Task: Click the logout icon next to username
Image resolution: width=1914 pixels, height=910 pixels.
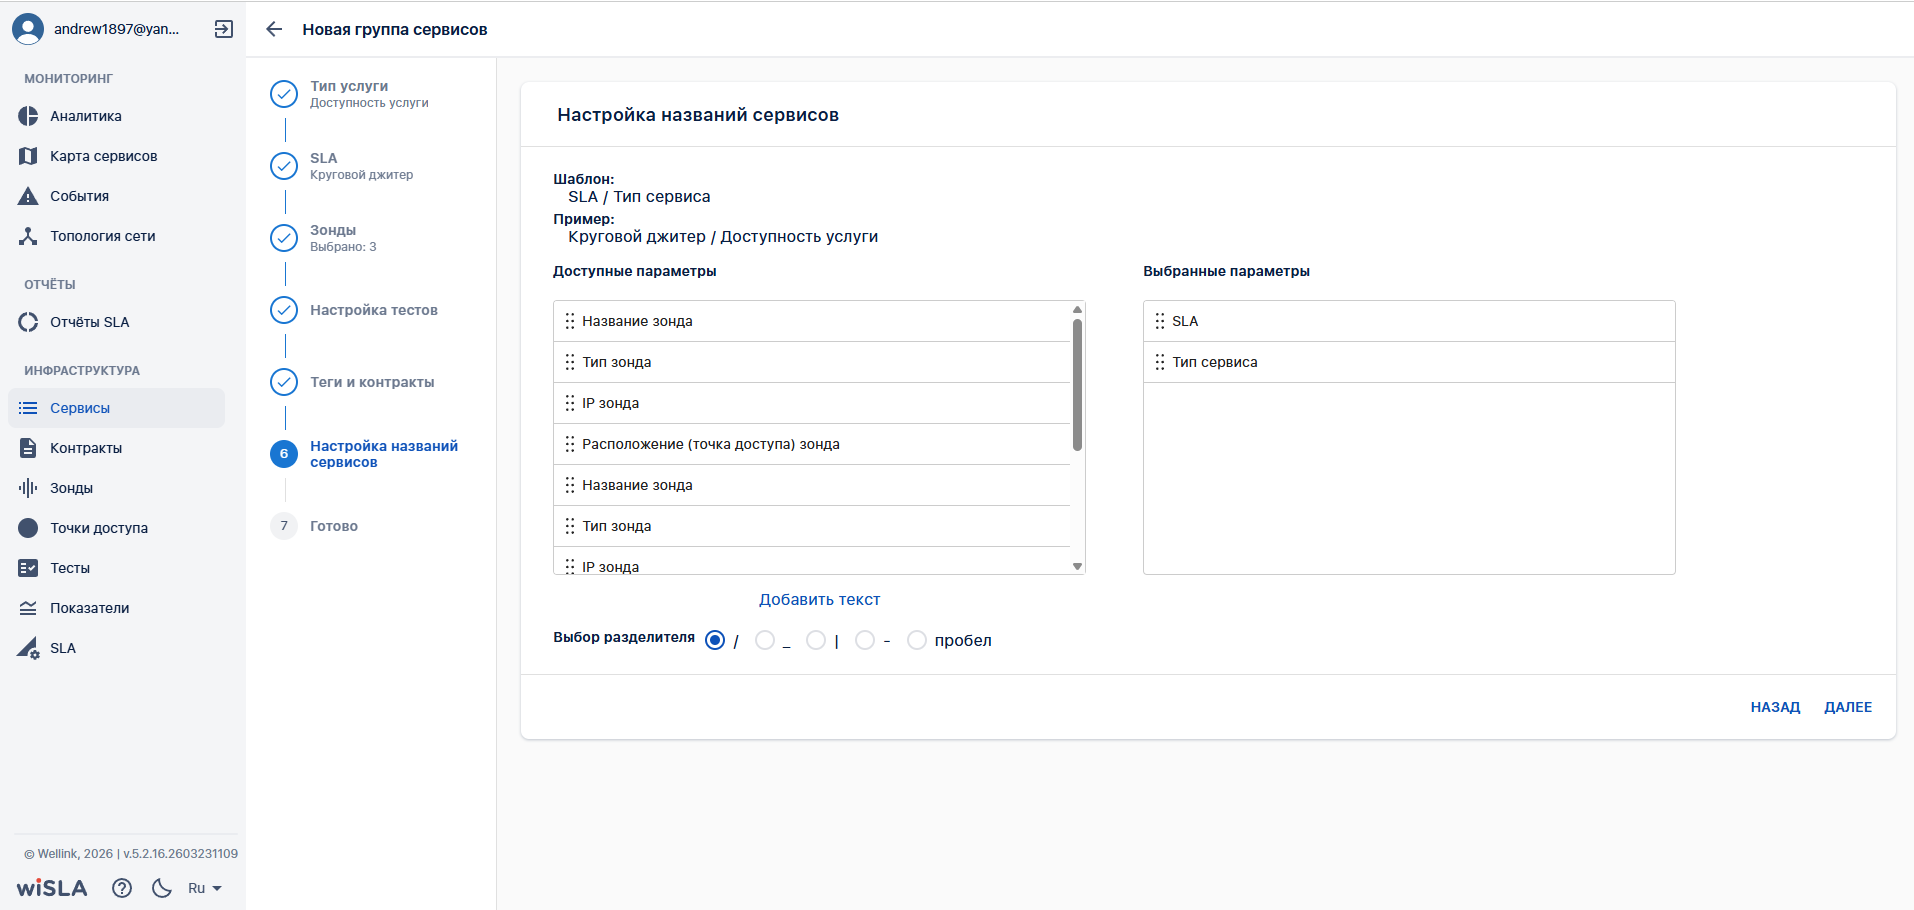Action: (x=224, y=29)
